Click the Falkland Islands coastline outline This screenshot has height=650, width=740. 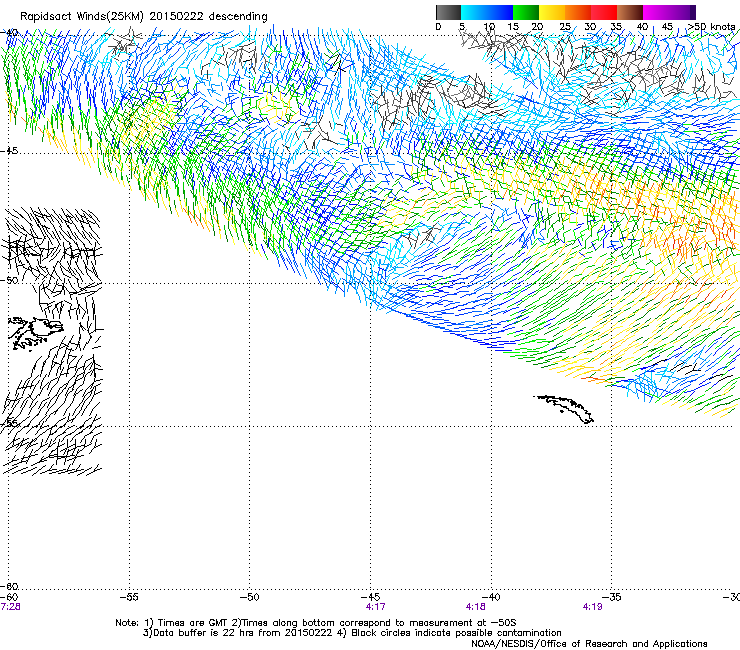coord(36,333)
